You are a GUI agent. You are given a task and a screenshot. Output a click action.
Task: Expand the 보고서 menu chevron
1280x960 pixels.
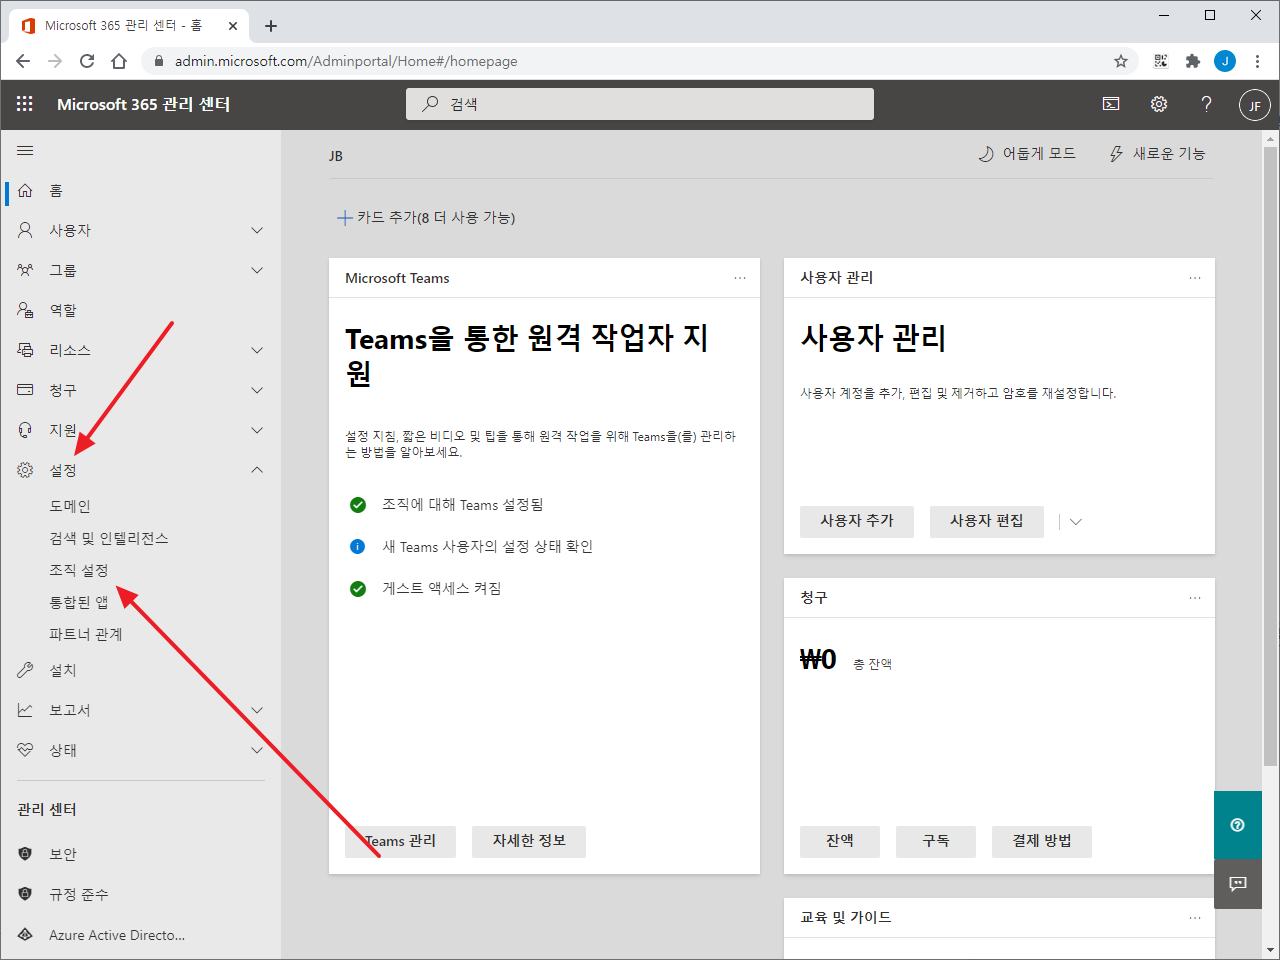pos(257,710)
